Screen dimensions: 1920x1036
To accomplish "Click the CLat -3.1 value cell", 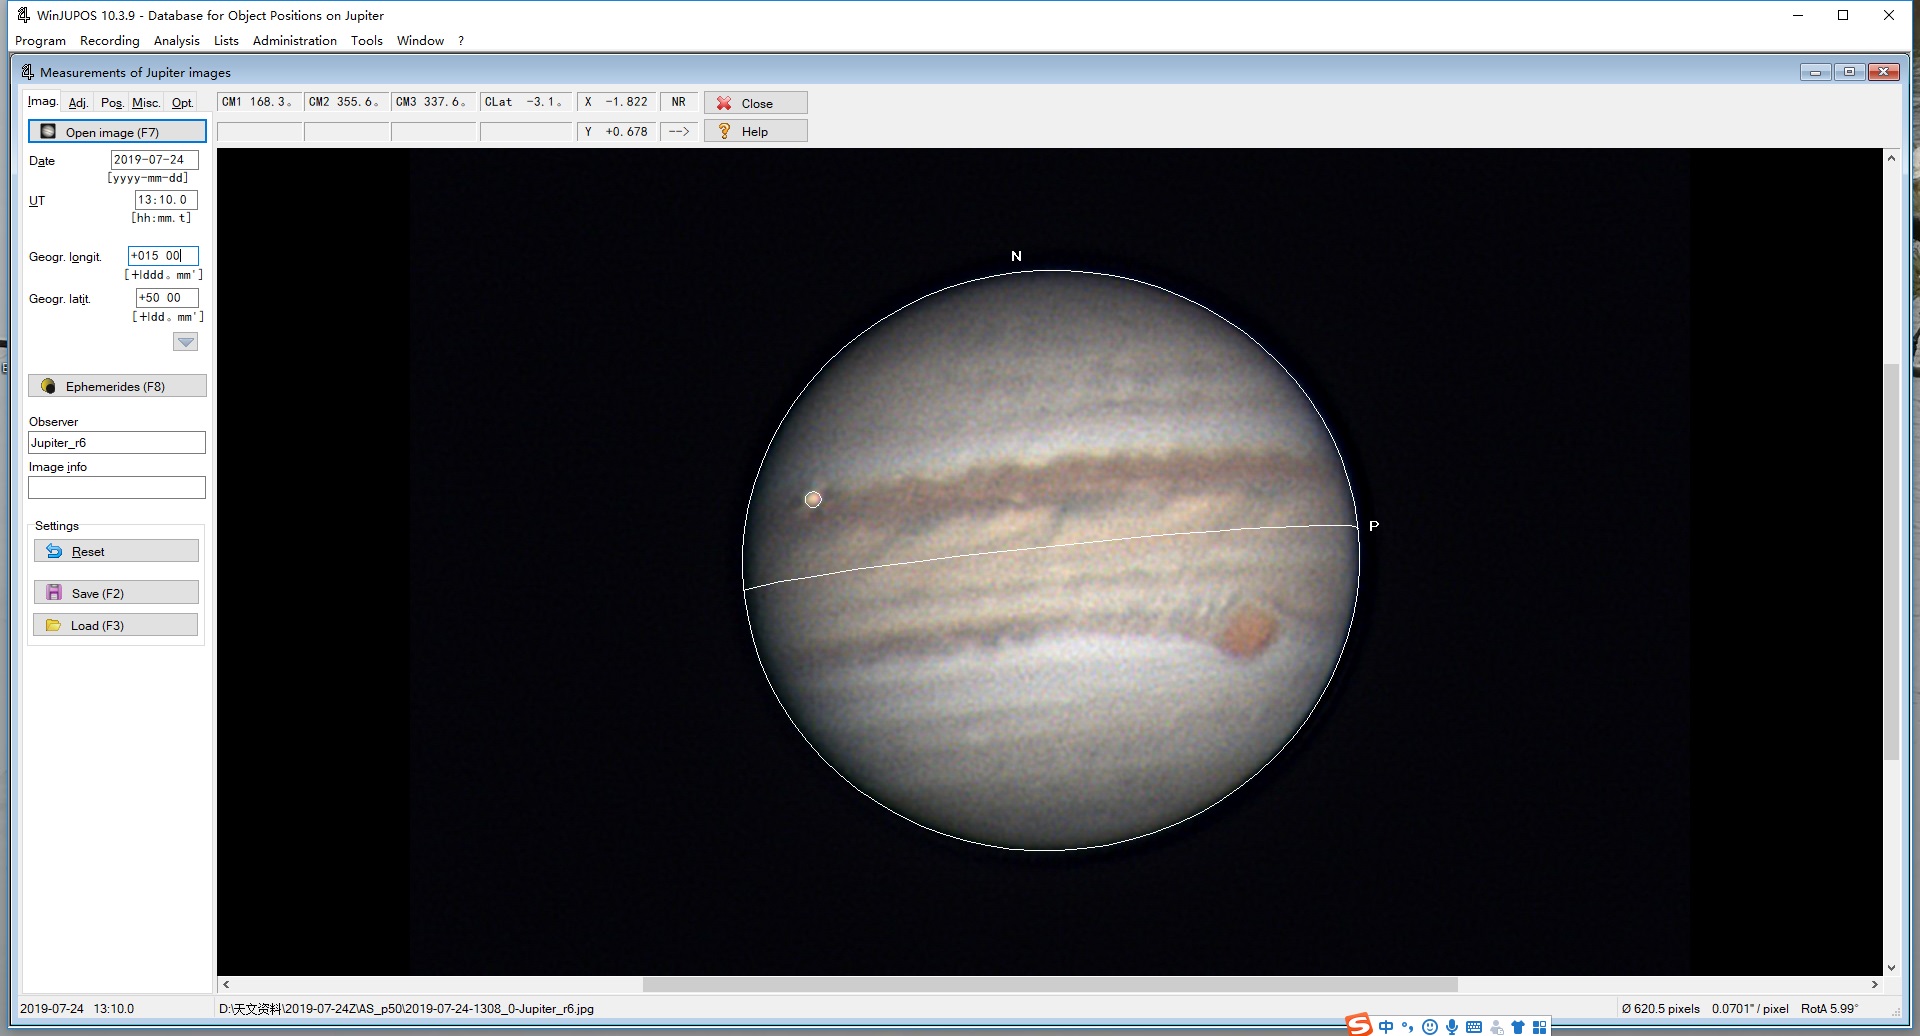I will [526, 102].
